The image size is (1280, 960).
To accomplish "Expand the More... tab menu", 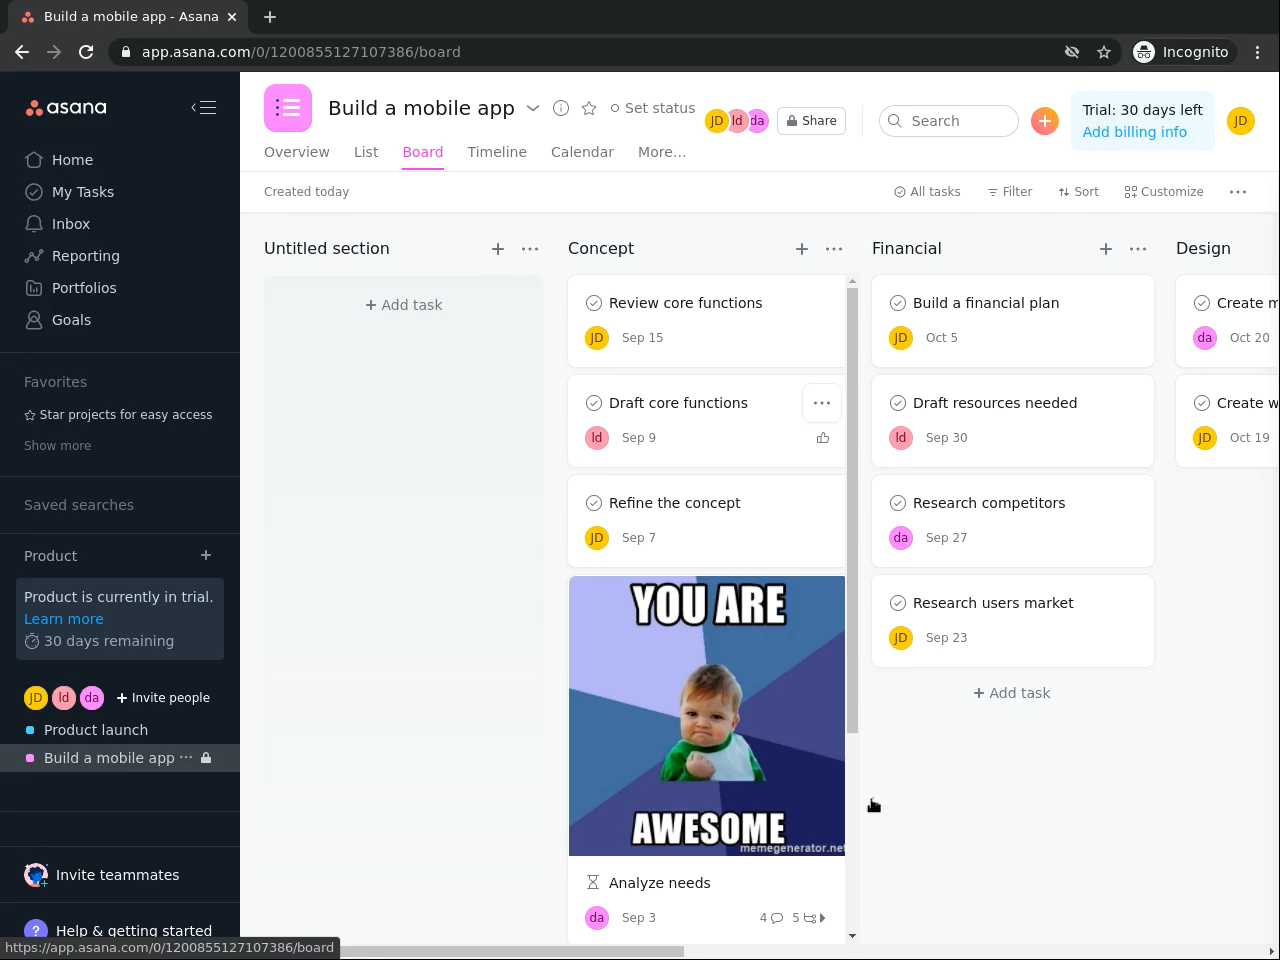I will pyautogui.click(x=662, y=152).
